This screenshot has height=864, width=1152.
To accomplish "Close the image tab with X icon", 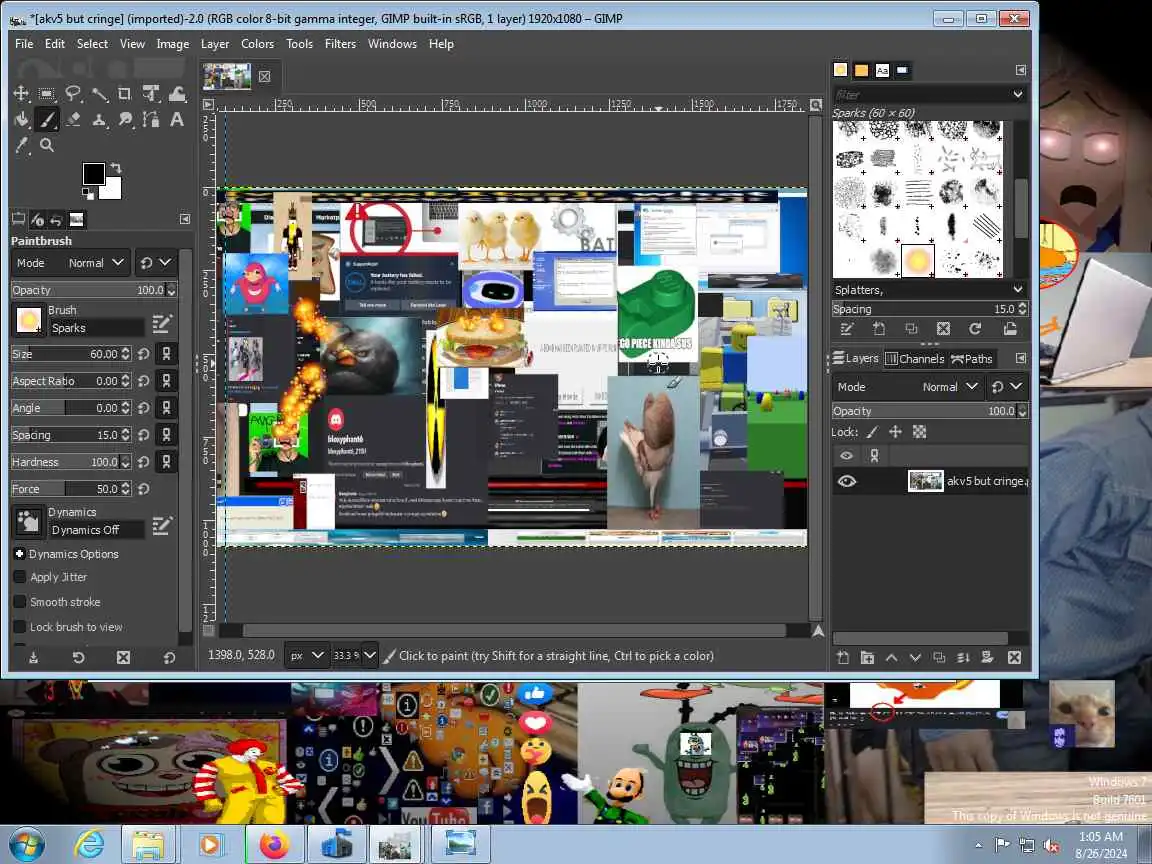I will click(x=264, y=76).
